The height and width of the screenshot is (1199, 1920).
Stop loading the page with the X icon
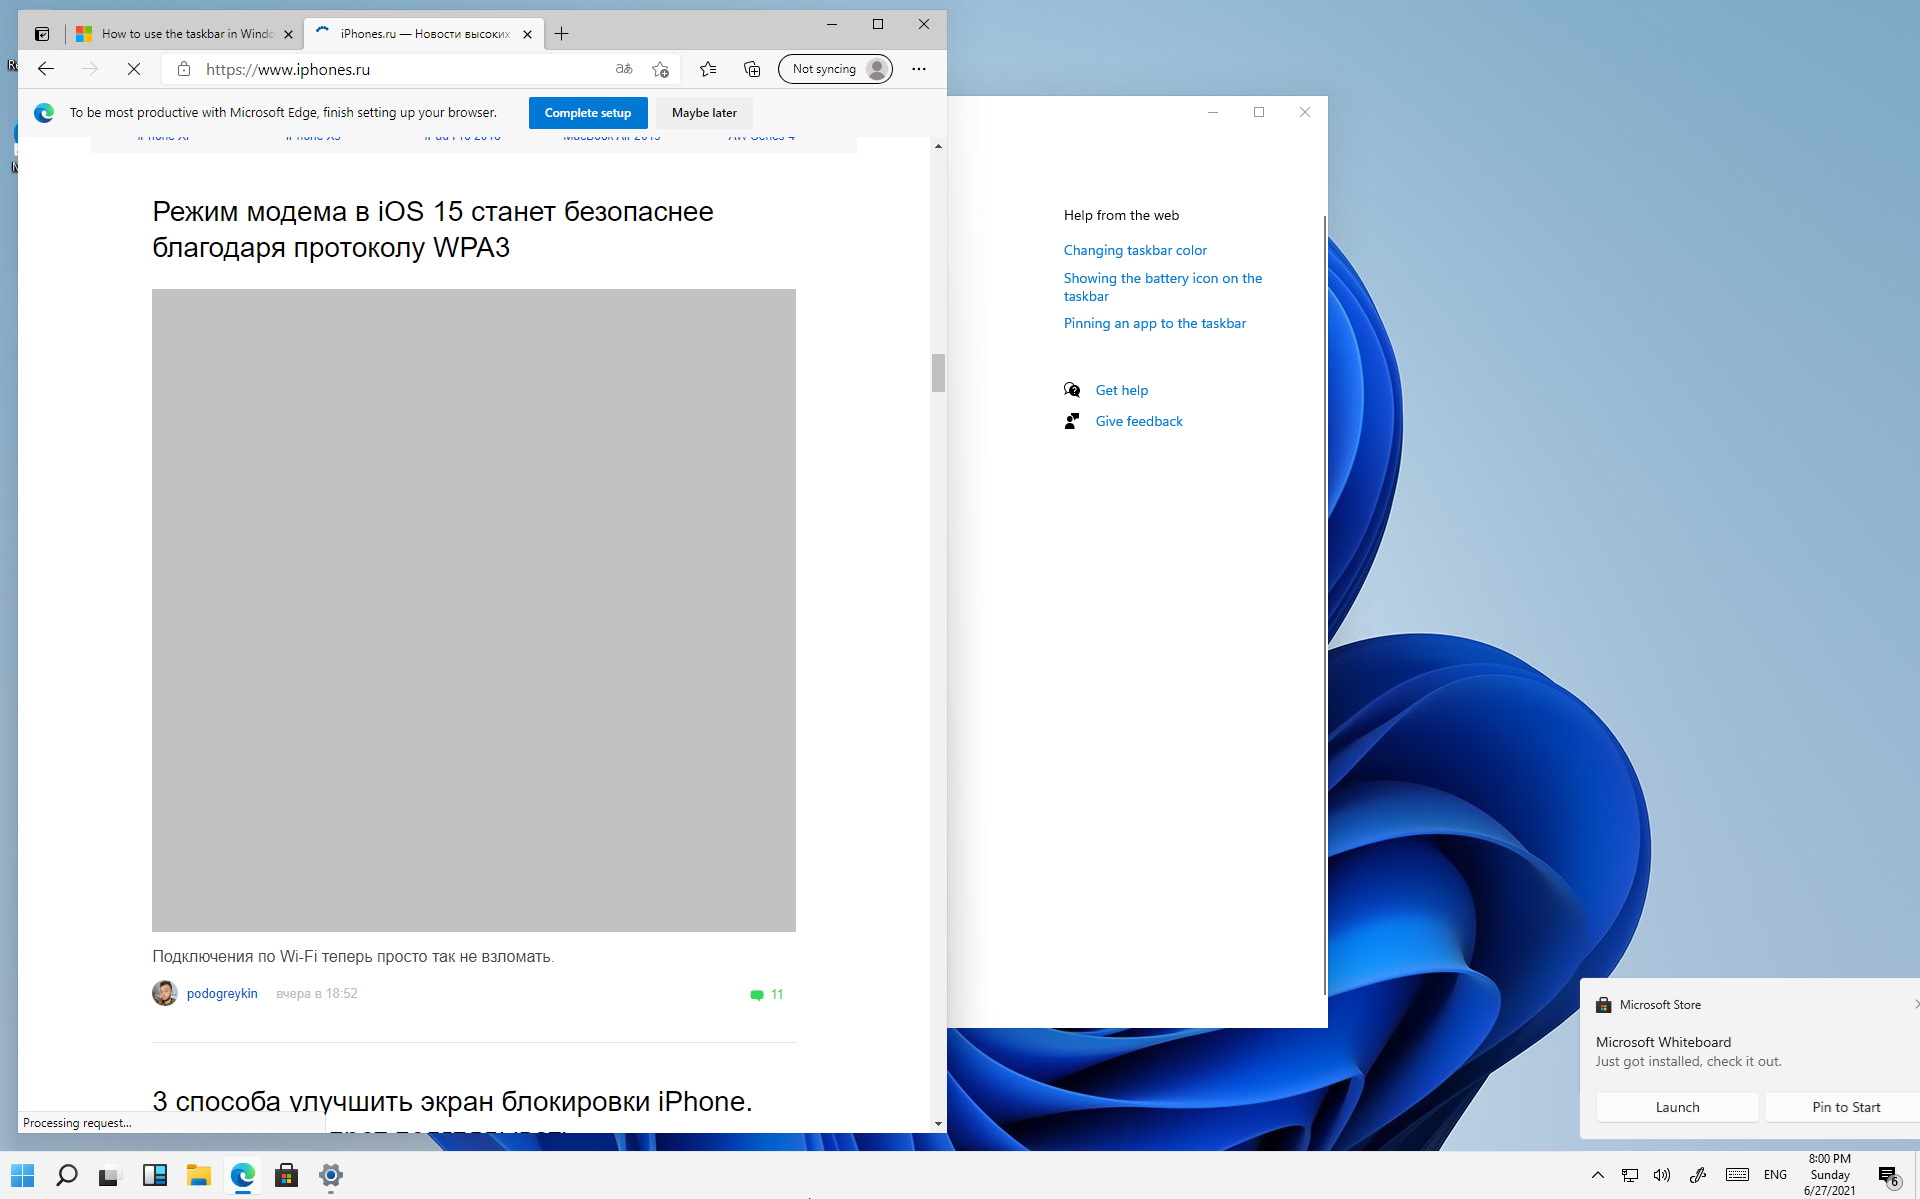coord(134,69)
